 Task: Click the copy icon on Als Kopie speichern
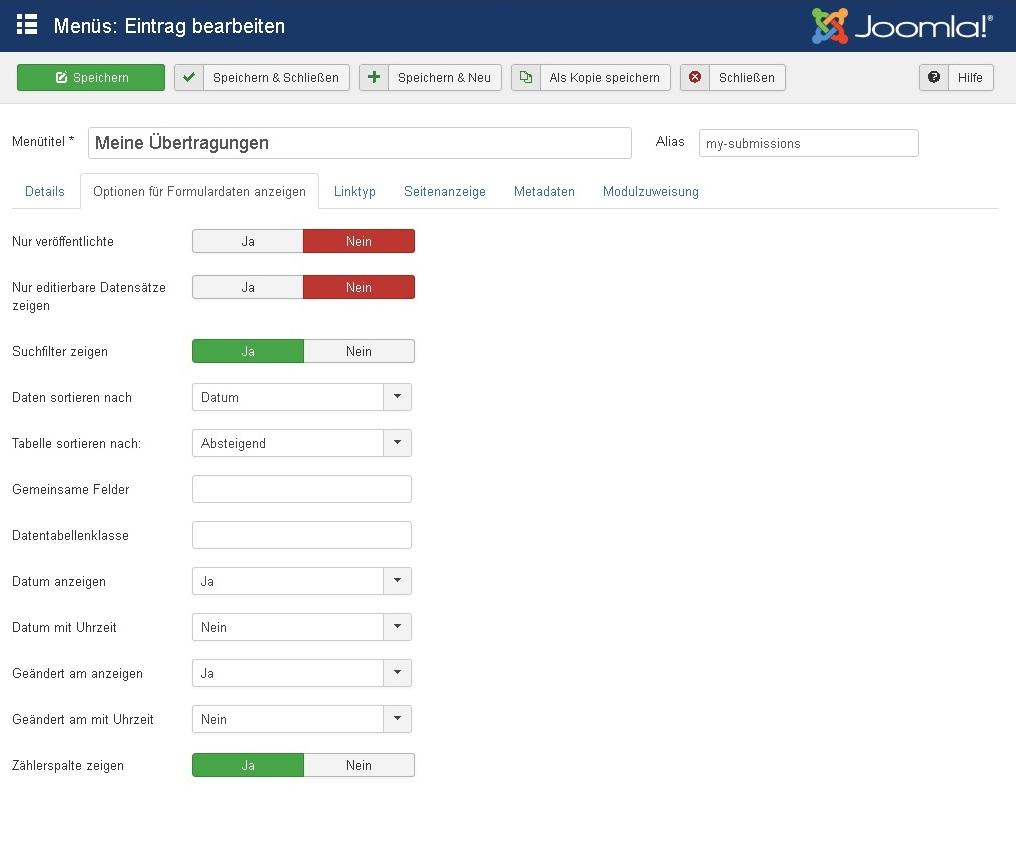(x=526, y=78)
